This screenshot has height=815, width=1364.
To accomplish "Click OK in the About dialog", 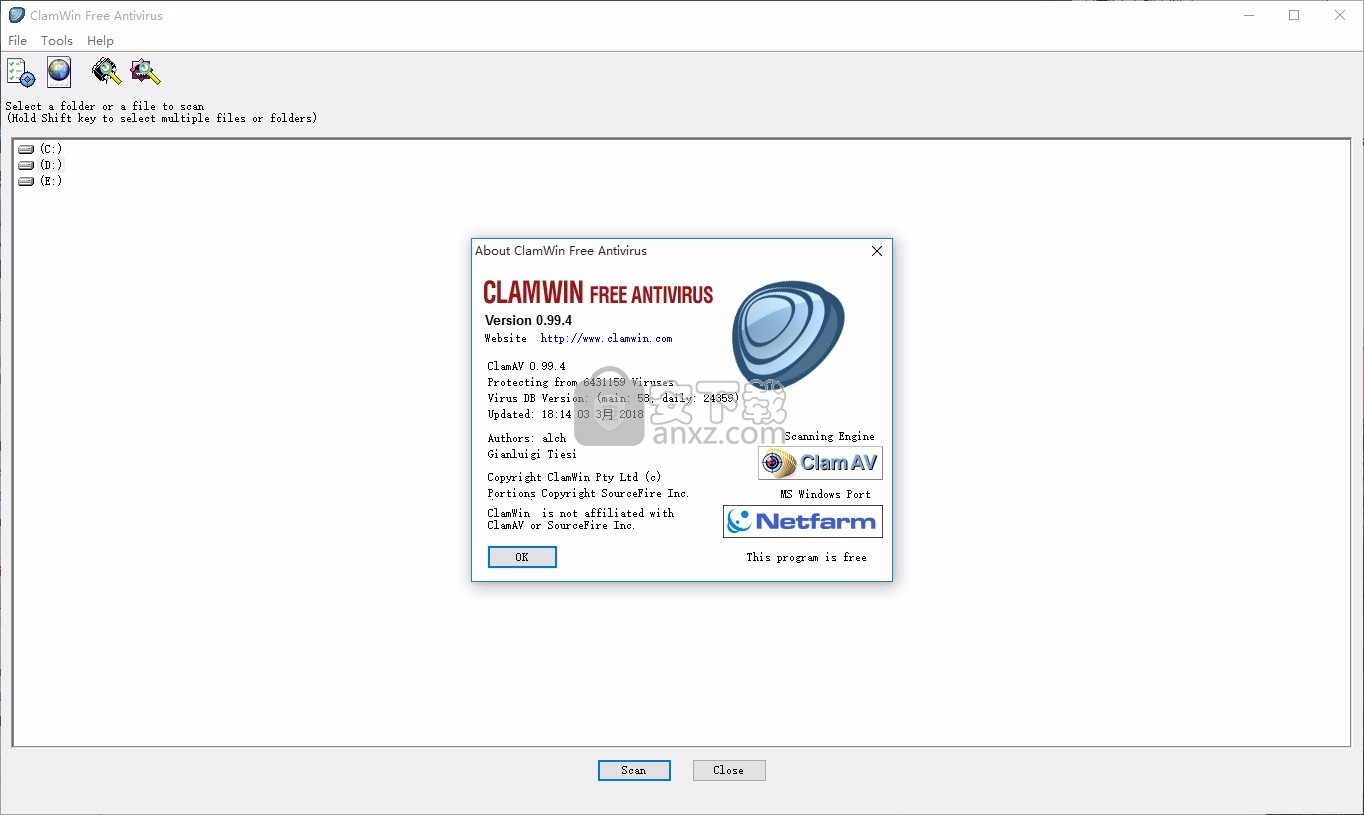I will point(522,557).
